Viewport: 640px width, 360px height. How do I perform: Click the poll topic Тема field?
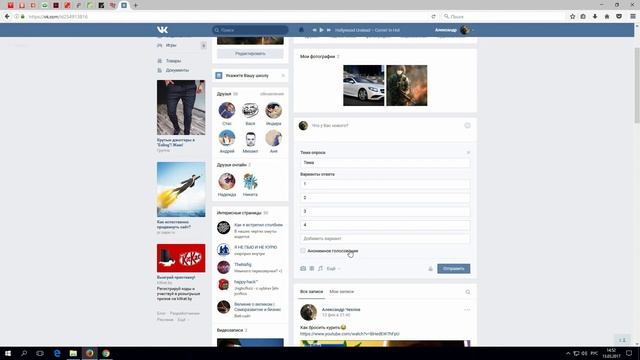(385, 162)
